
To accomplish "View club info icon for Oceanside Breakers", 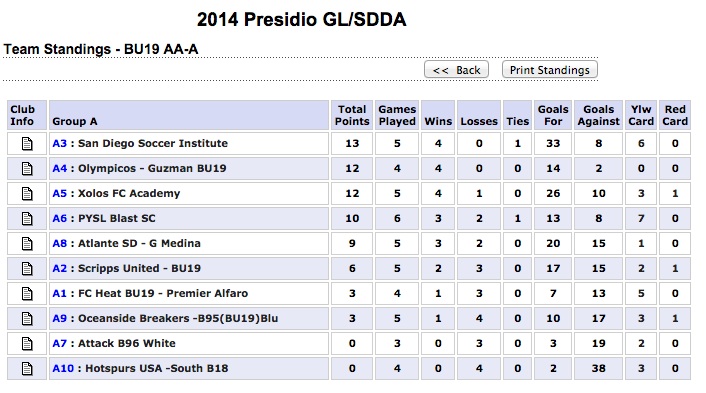I will (x=27, y=319).
